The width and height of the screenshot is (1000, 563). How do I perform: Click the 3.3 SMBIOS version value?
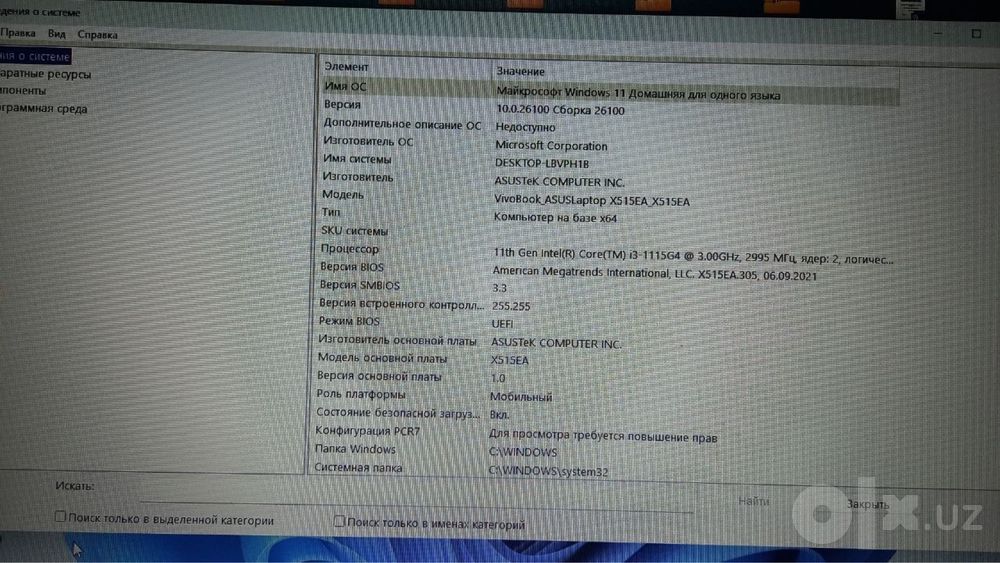coord(499,288)
